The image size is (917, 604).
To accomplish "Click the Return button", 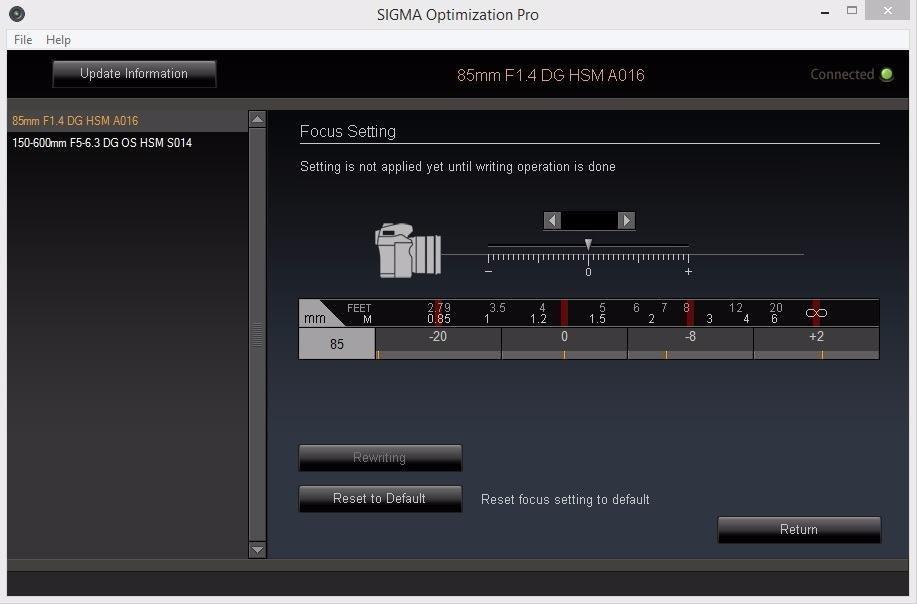I will tap(799, 529).
